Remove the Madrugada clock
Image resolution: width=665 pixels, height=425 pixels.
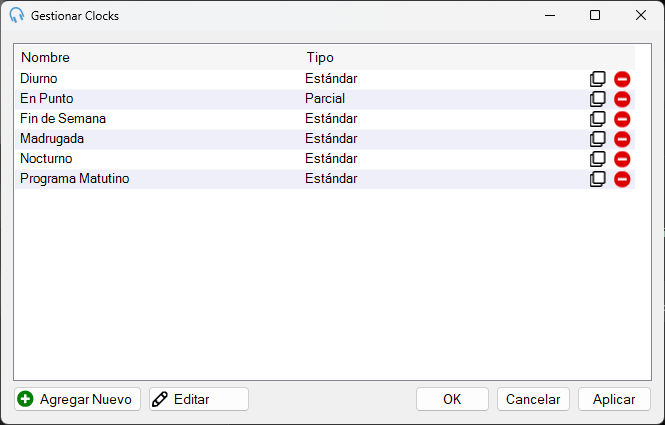[622, 139]
